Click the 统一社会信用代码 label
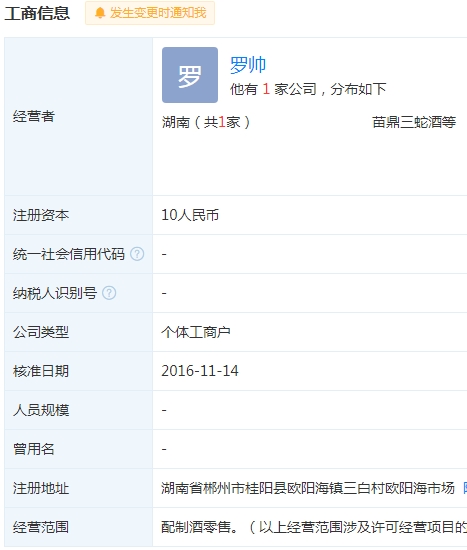 69,254
